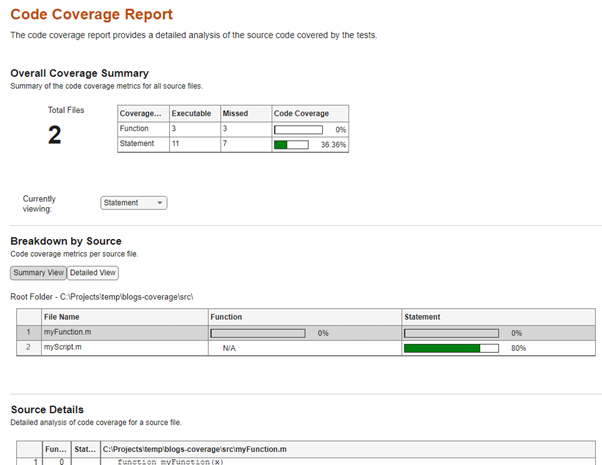Click myScript.m's 80% statement coverage bar
Screen dimensions: 602x465
[x=450, y=348]
